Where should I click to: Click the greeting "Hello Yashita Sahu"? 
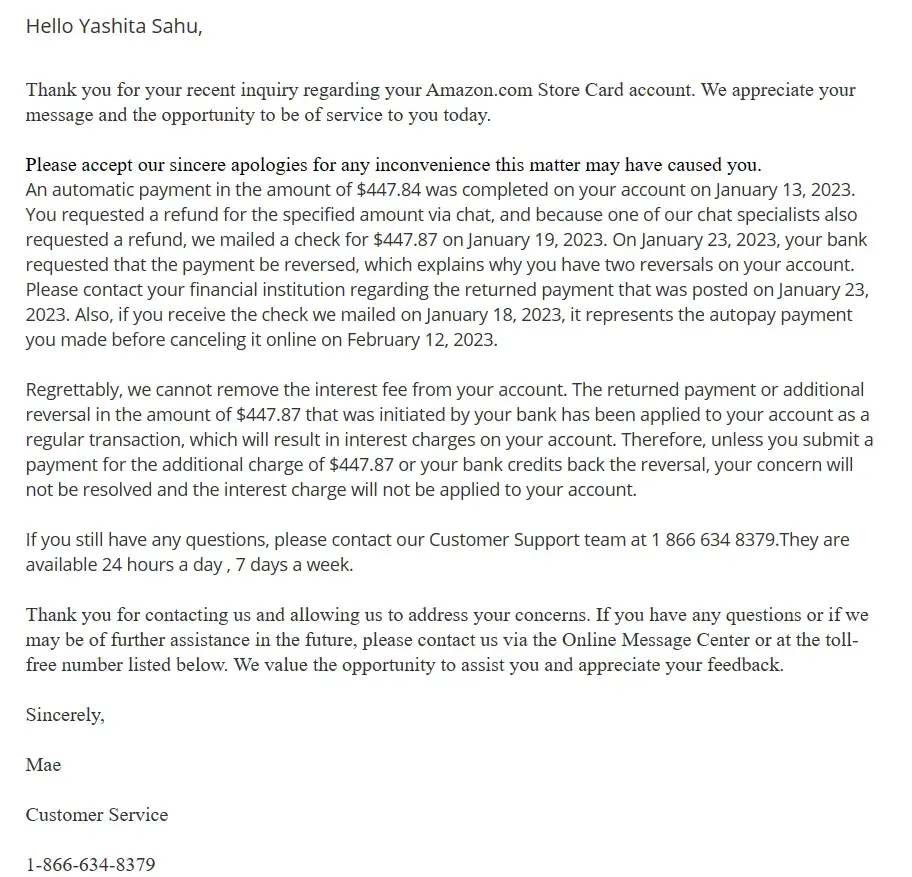click(113, 27)
